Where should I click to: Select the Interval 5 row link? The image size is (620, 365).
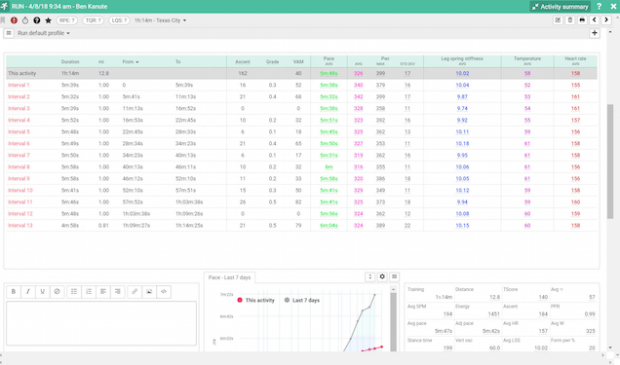point(19,132)
